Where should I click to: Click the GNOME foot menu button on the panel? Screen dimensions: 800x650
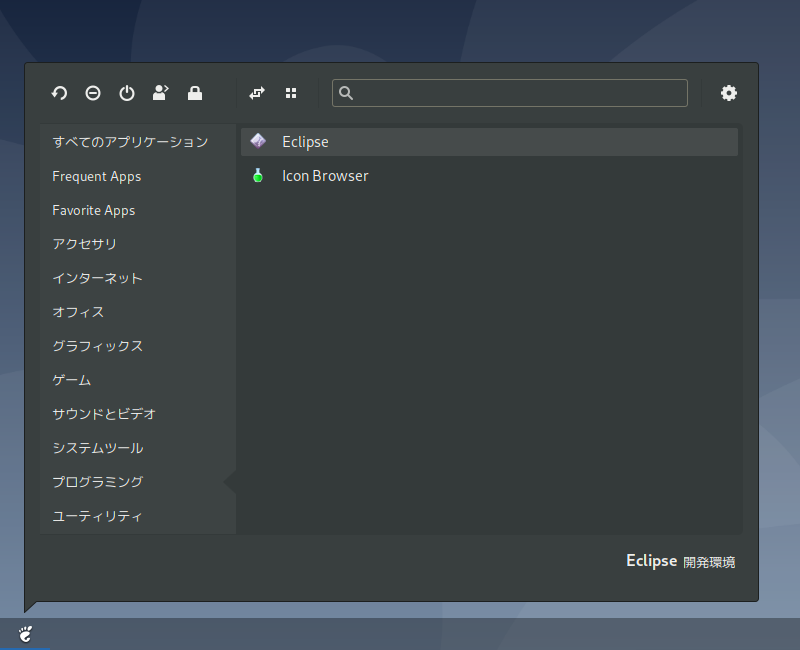coord(25,634)
